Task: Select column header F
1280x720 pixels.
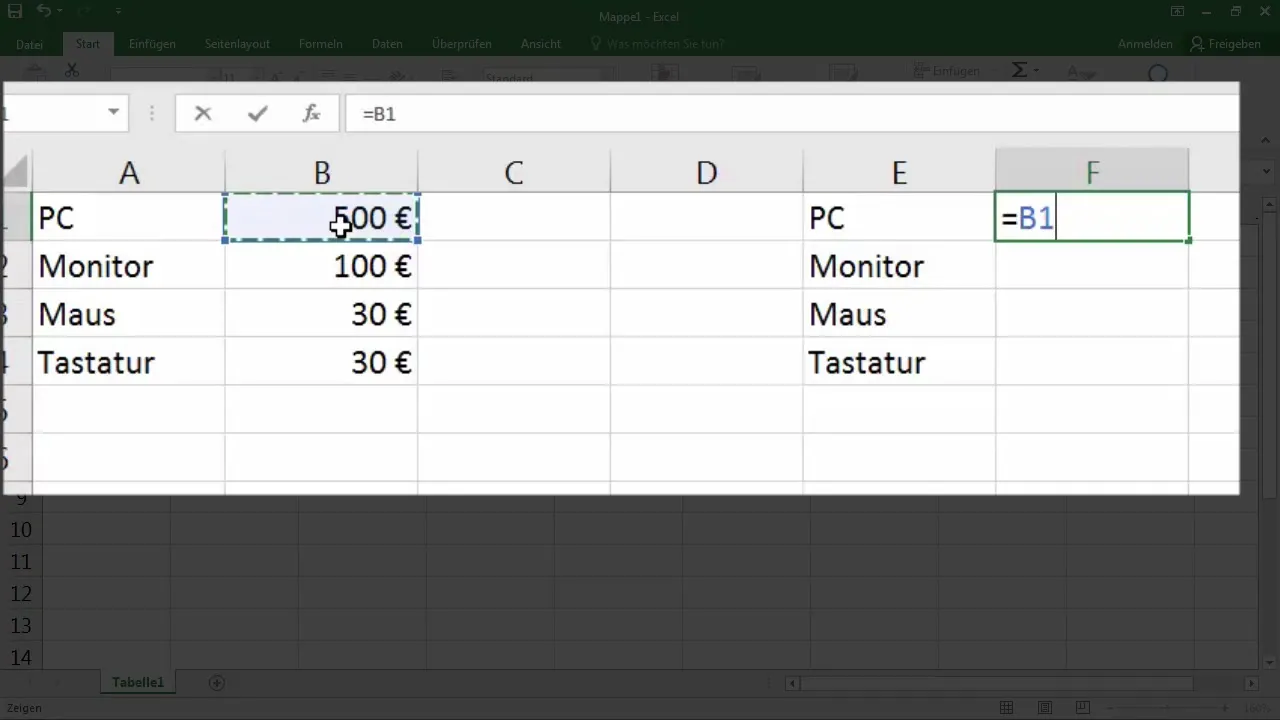Action: 1092,172
